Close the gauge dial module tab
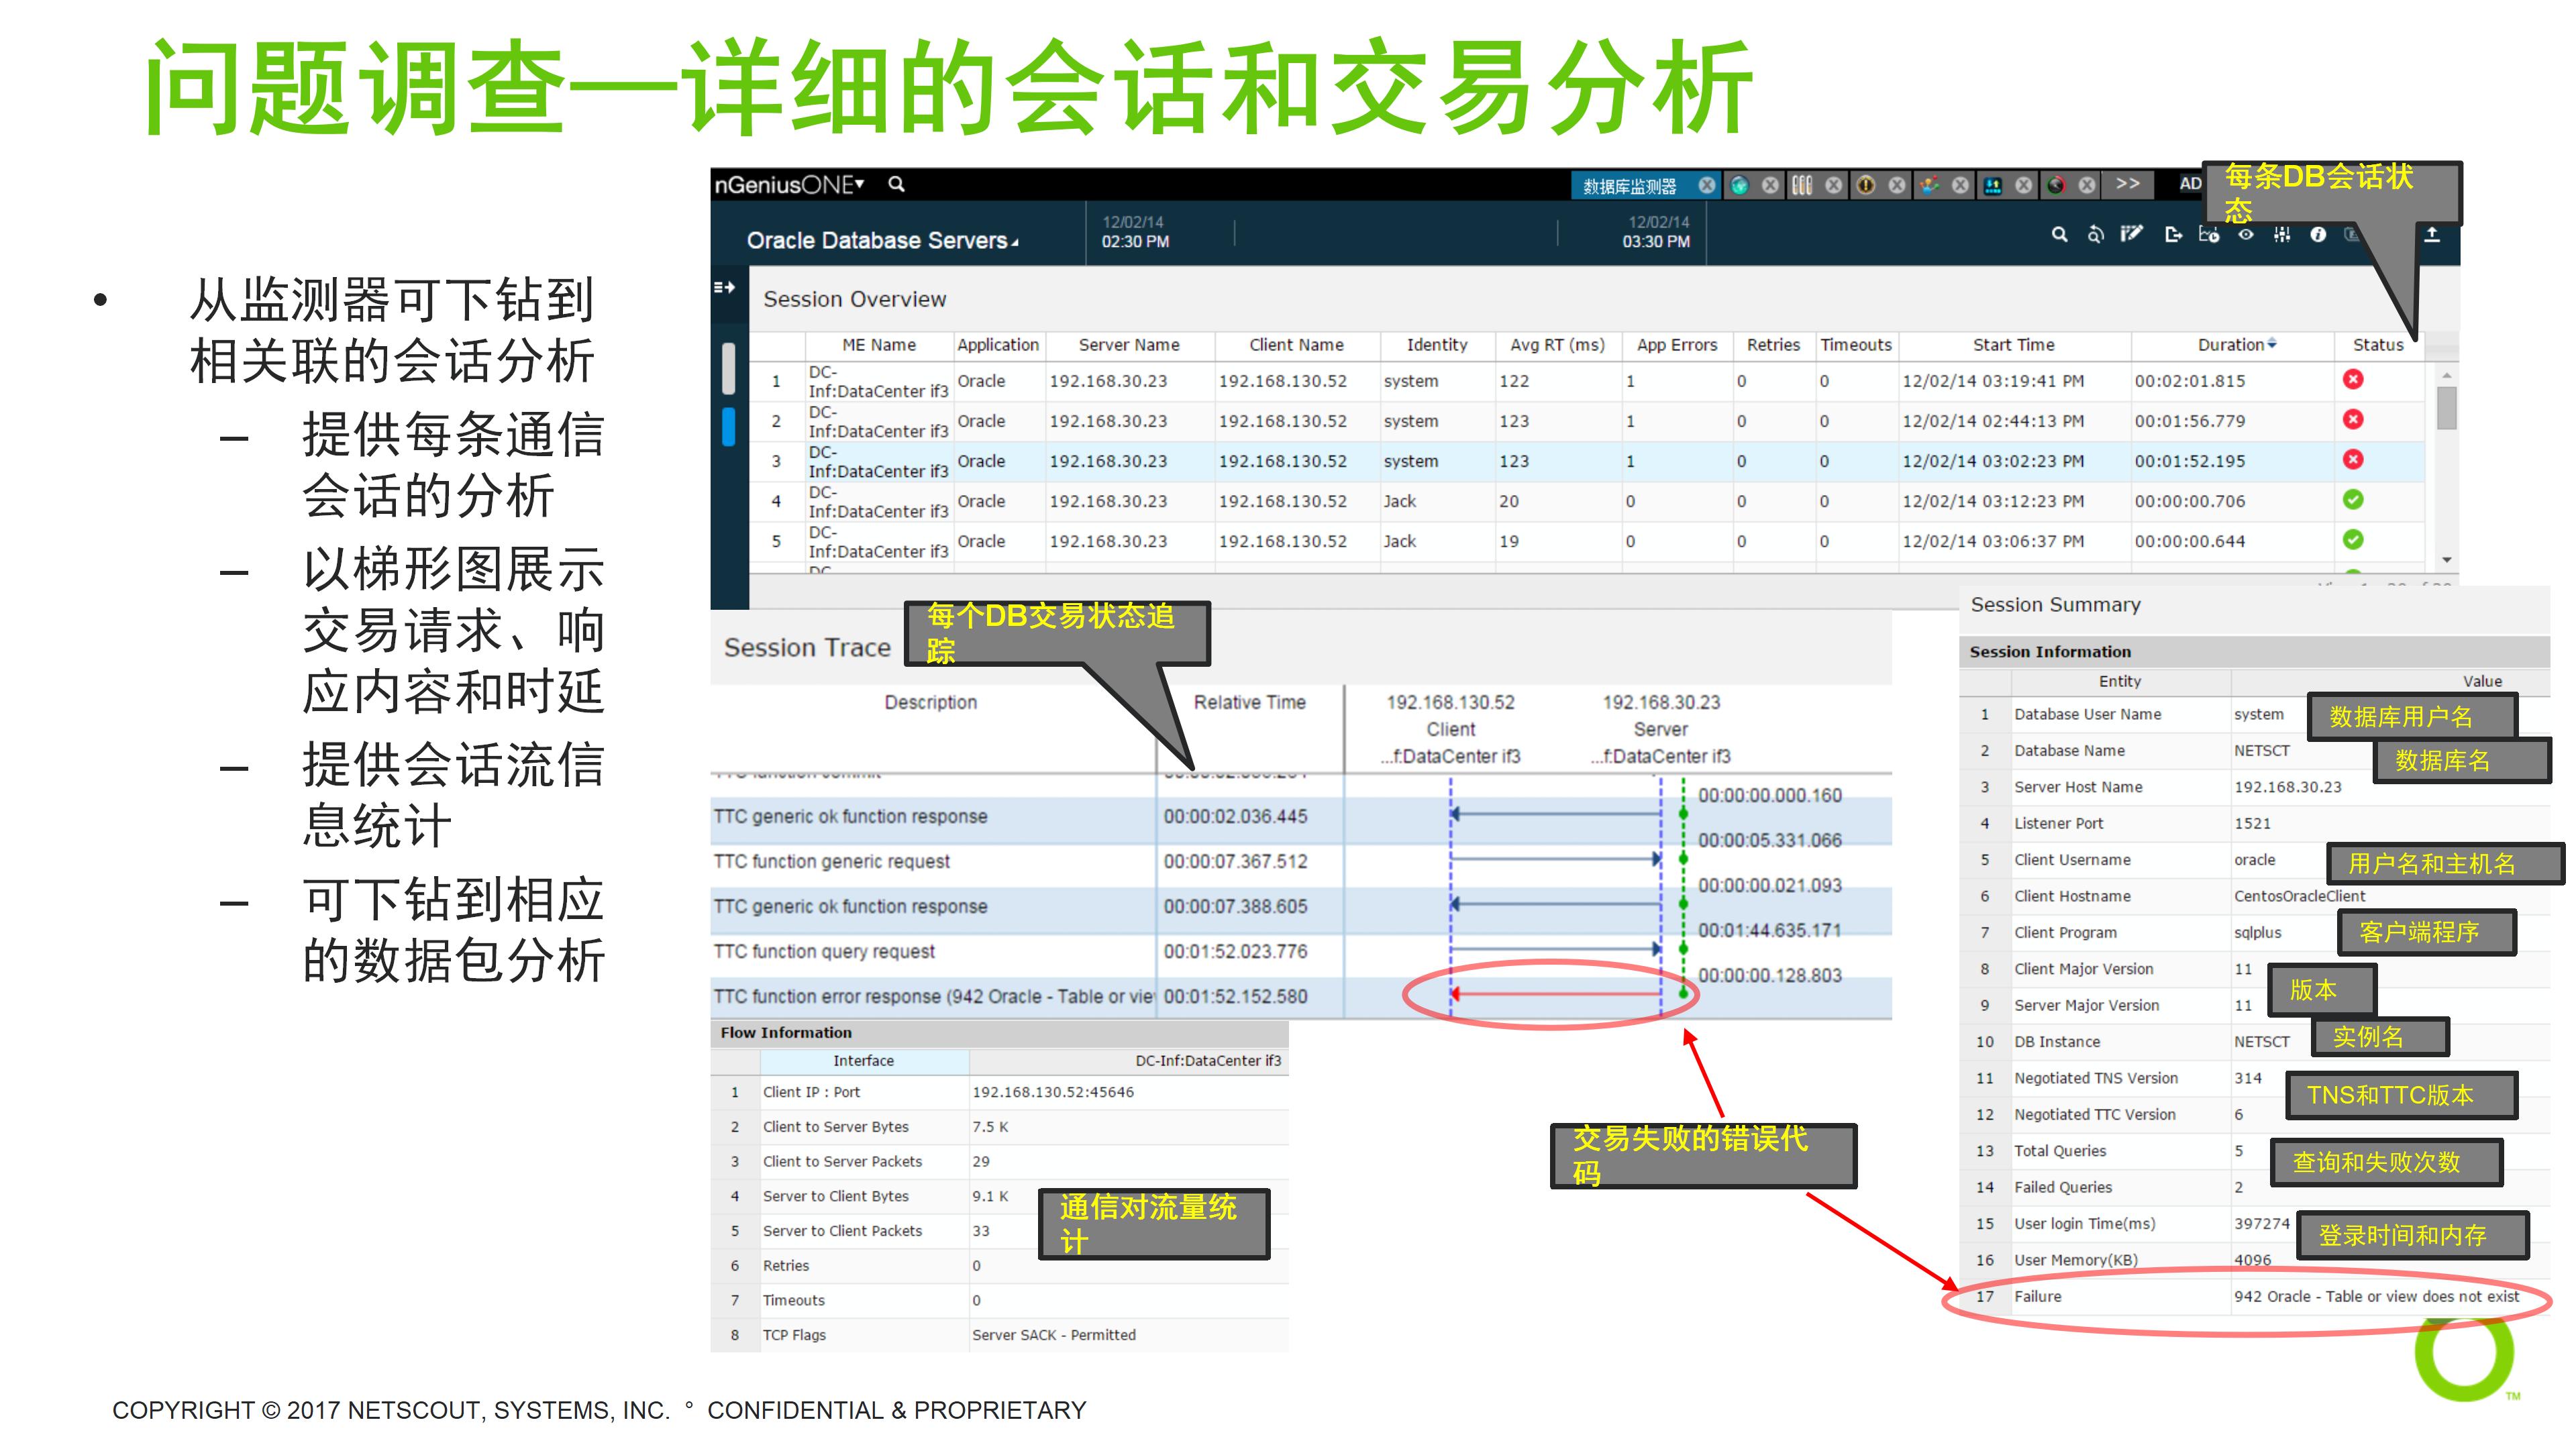This screenshot has height=1449, width=2576. (2087, 185)
